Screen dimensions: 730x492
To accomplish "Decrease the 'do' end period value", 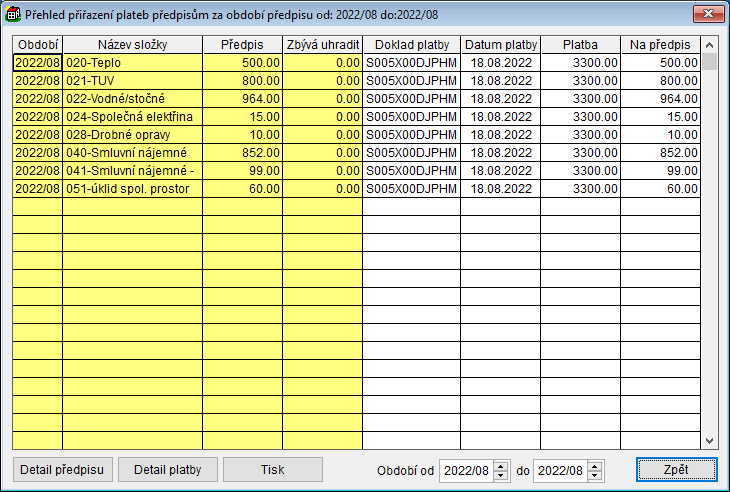I will [x=595, y=475].
